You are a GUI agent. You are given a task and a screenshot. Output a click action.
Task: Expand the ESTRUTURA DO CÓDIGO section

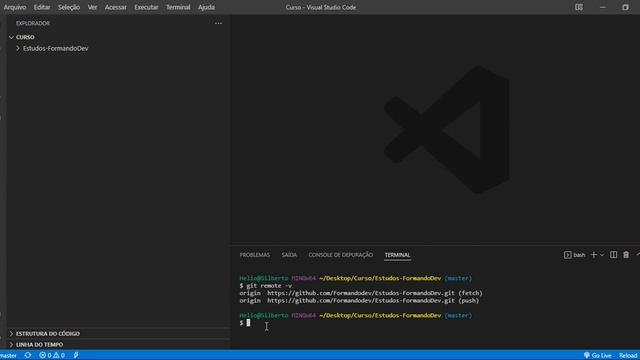coord(11,333)
